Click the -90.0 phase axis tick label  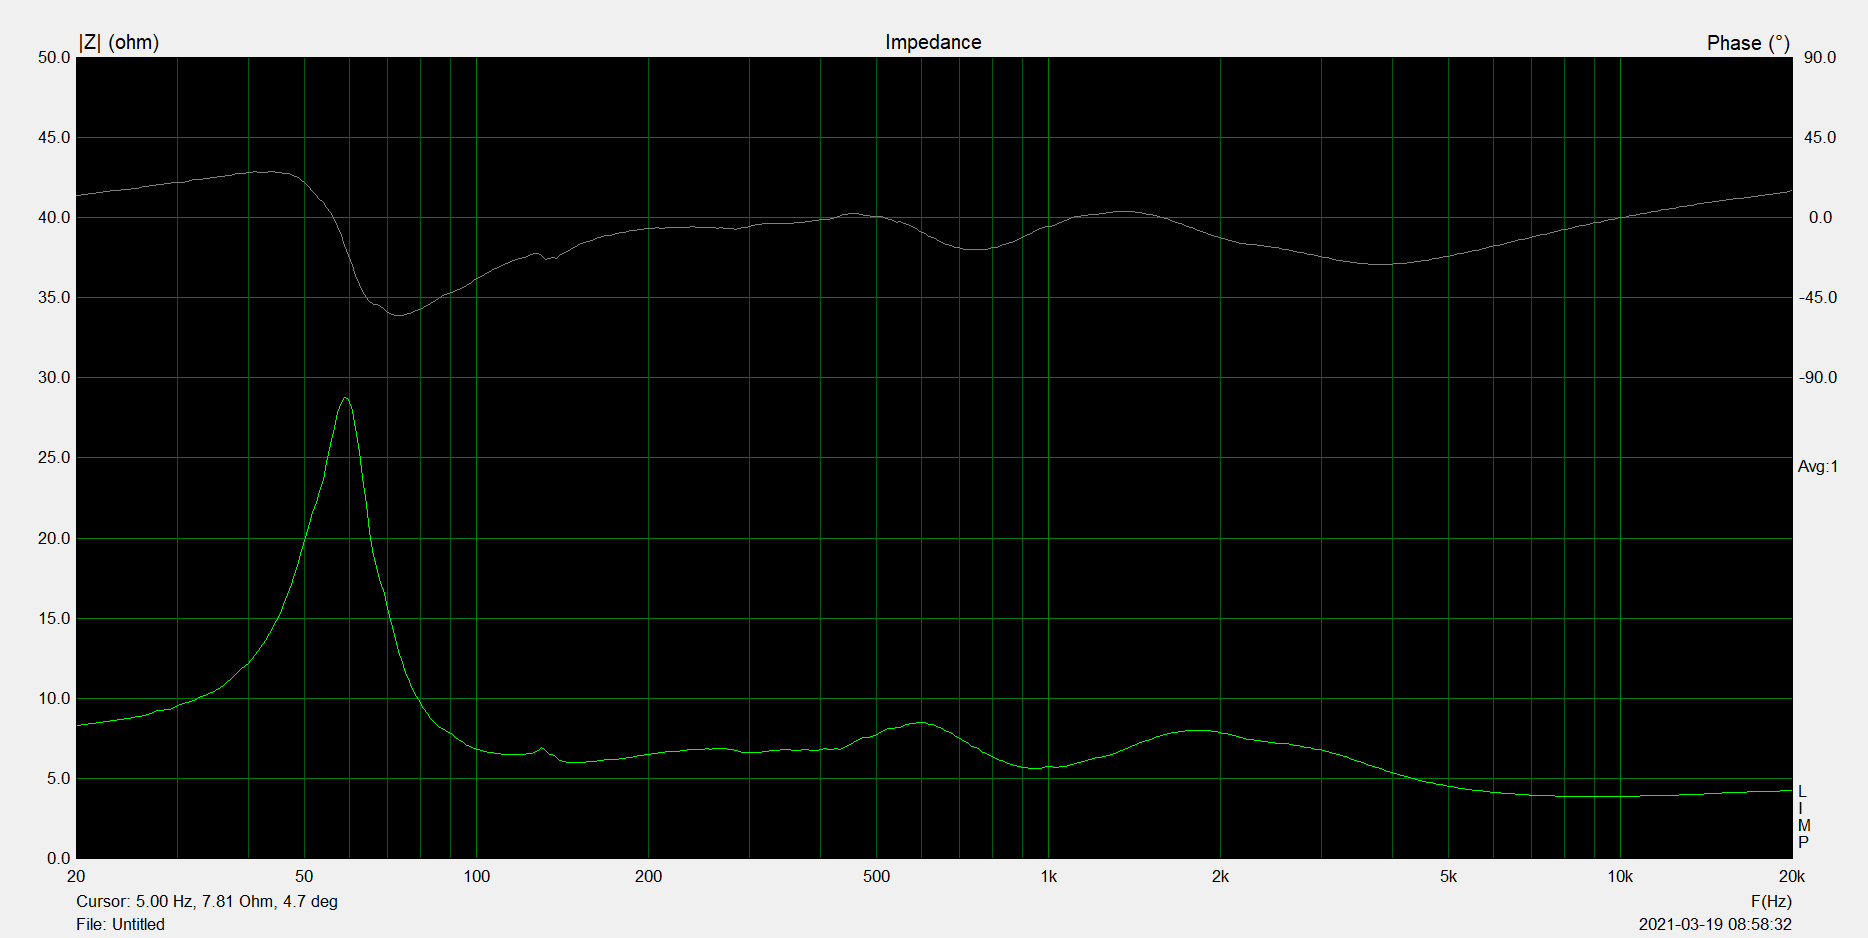[x=1818, y=377]
